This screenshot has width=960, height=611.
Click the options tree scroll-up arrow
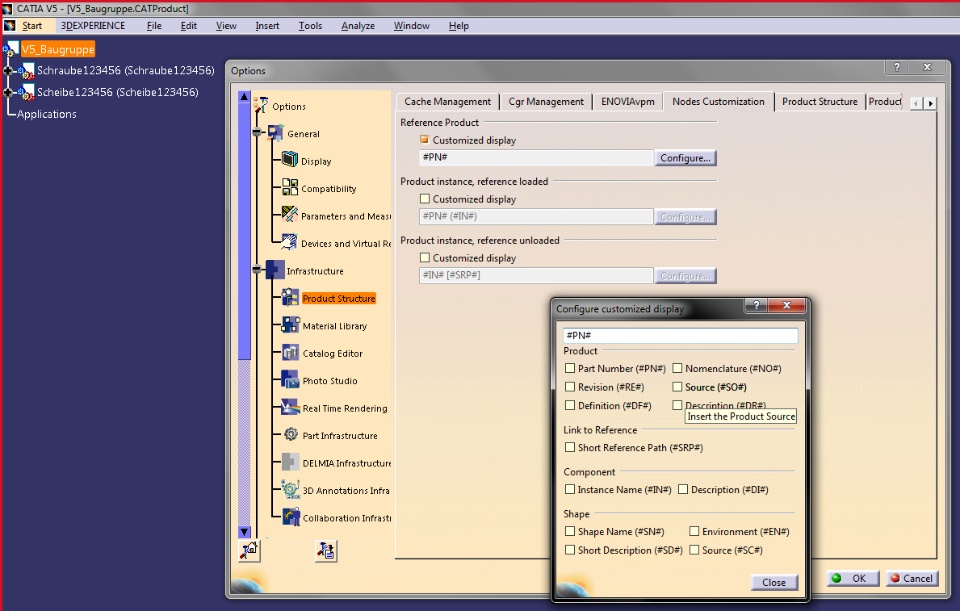pos(244,96)
